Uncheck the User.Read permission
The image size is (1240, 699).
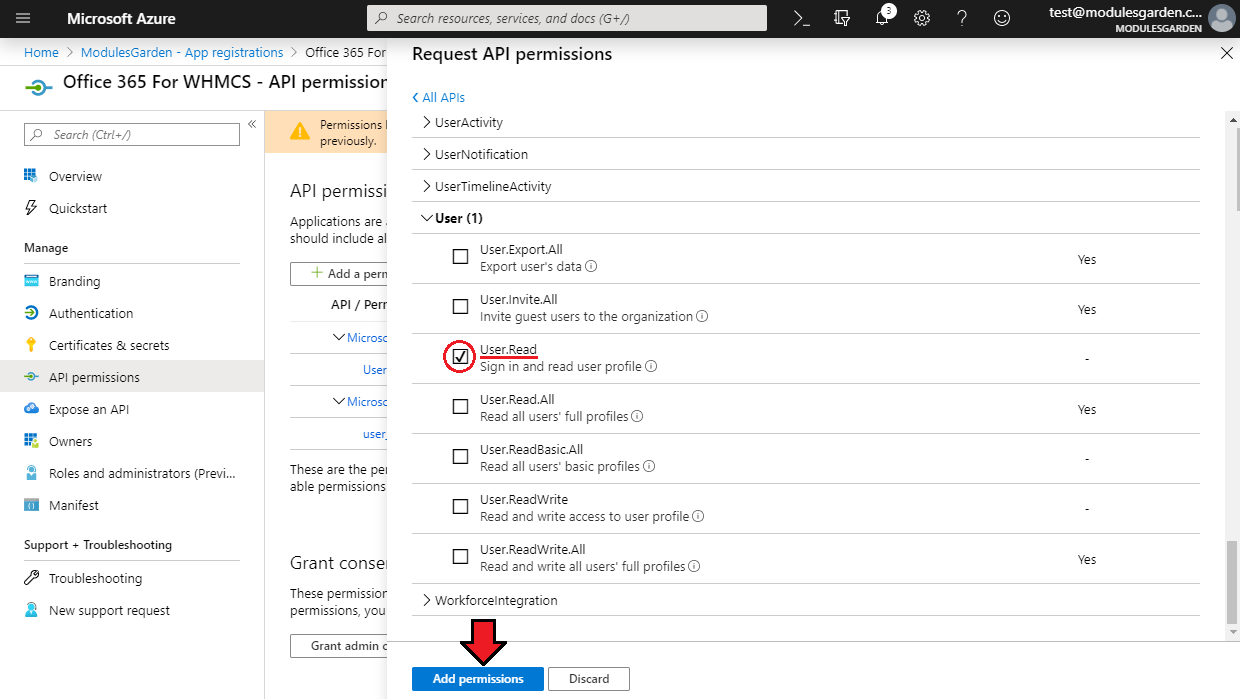click(460, 357)
